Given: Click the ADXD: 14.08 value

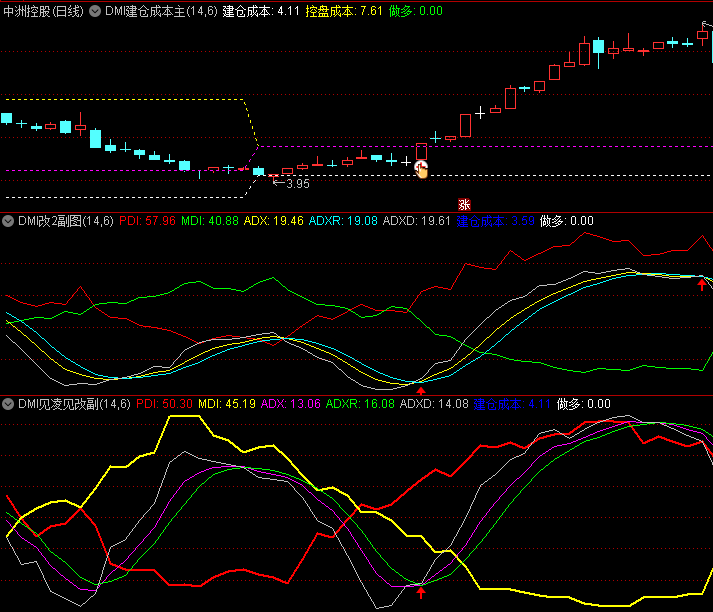Looking at the screenshot, I should (x=434, y=404).
